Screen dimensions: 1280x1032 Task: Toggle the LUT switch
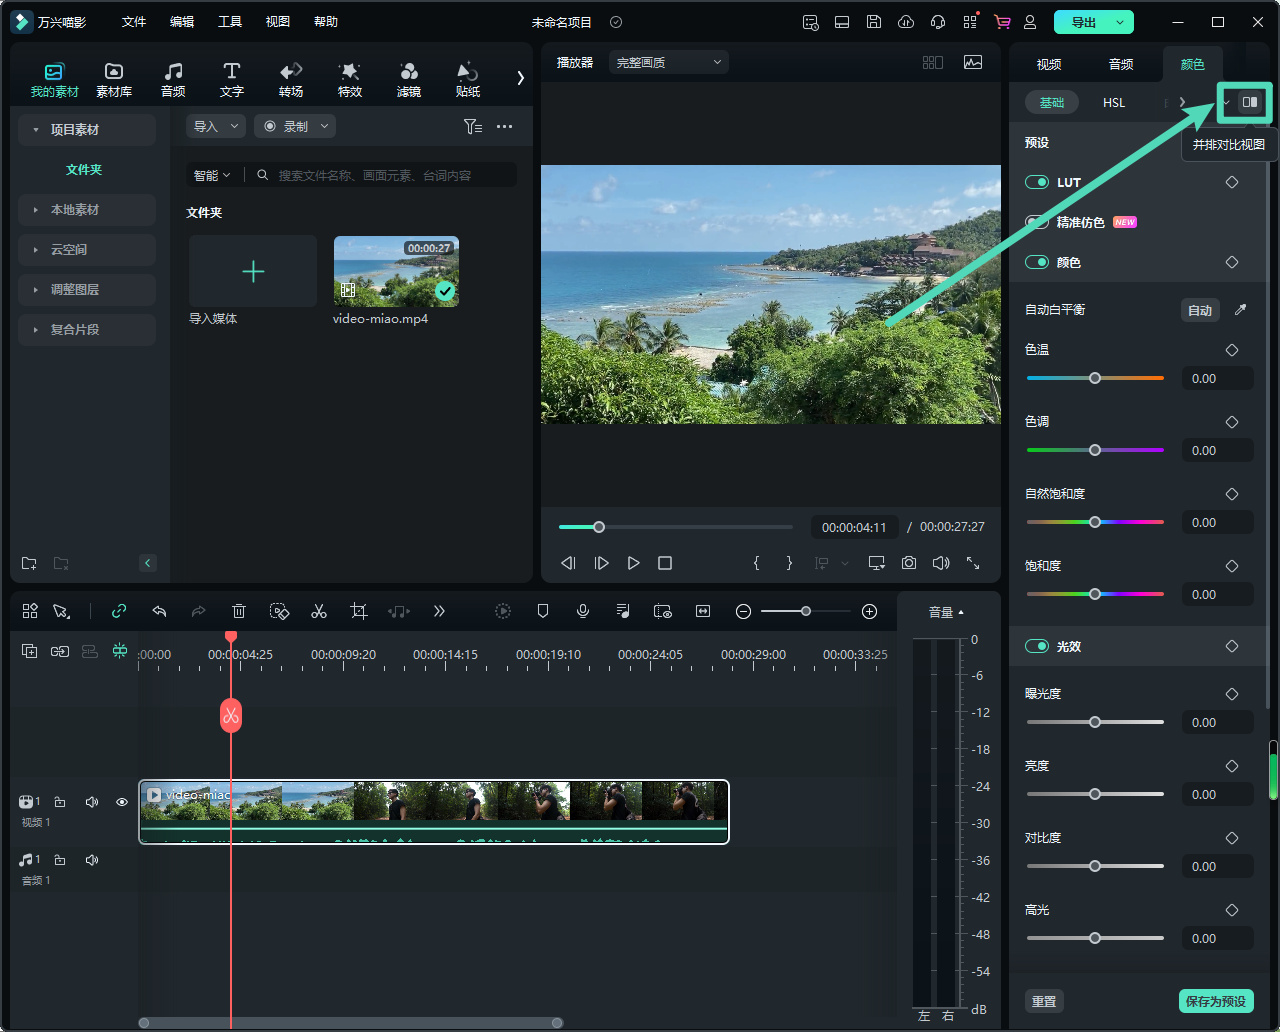point(1037,182)
